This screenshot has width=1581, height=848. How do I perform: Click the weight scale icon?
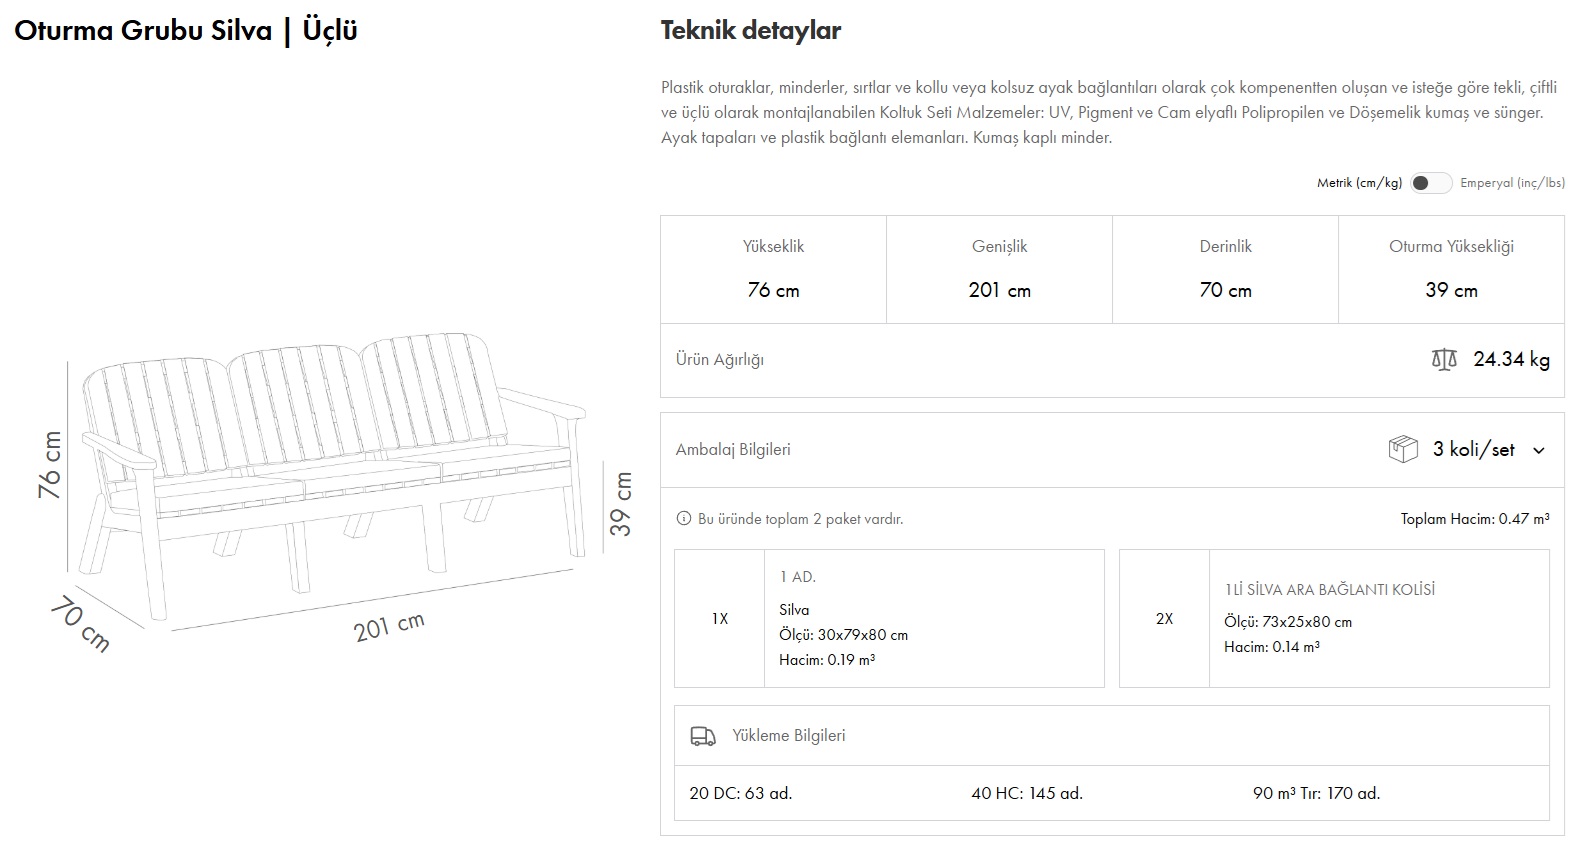coord(1443,360)
